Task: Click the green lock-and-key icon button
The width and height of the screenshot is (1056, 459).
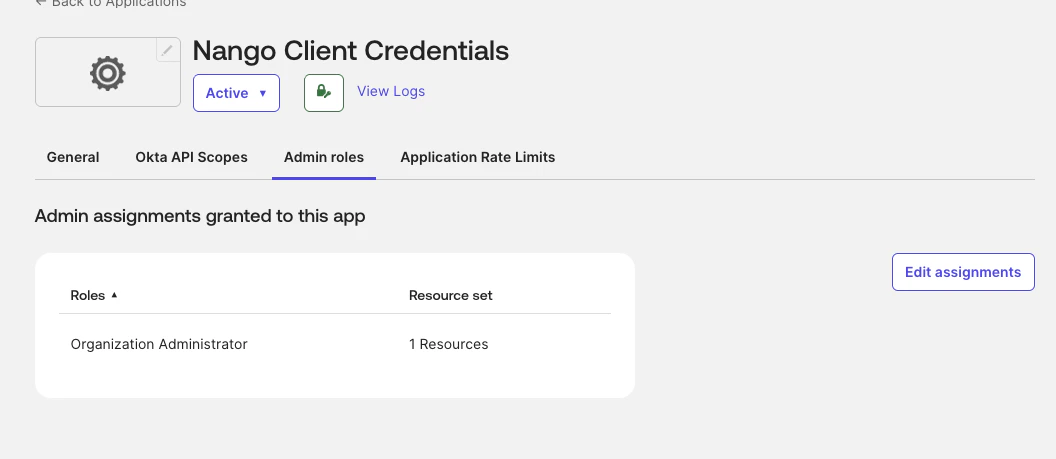Action: (324, 93)
